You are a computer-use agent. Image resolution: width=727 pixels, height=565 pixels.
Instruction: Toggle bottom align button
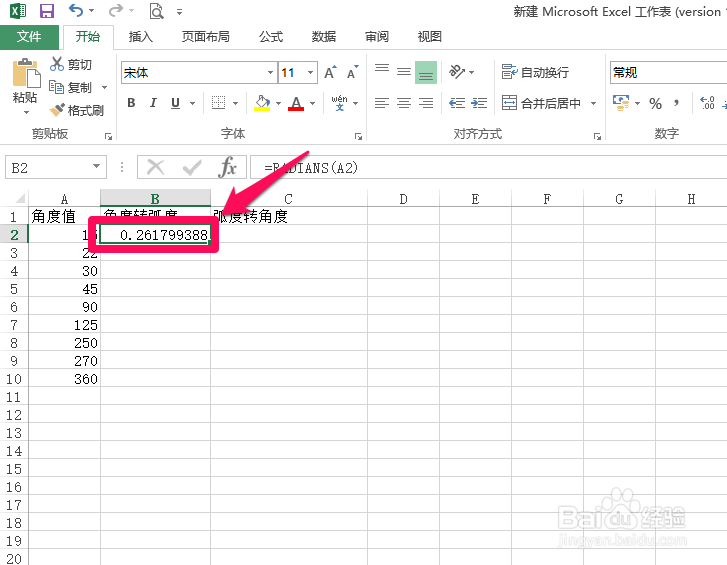coord(426,72)
